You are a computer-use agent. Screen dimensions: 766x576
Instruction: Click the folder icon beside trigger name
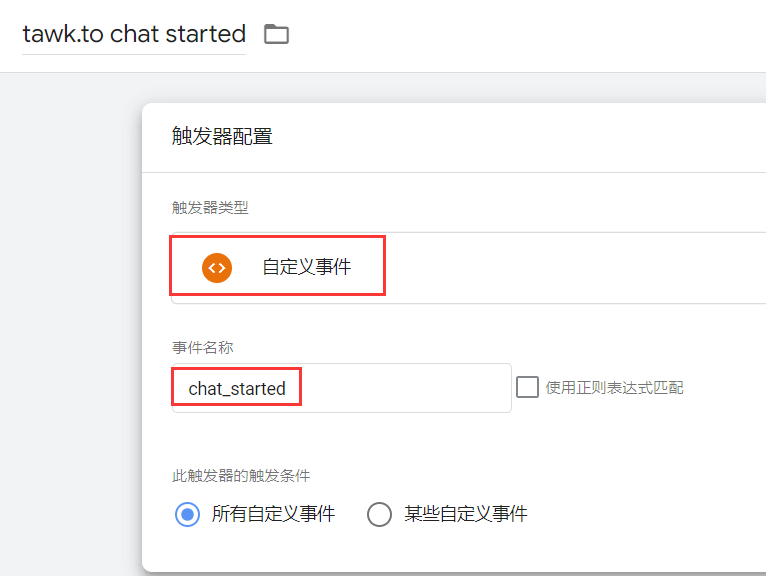[276, 35]
